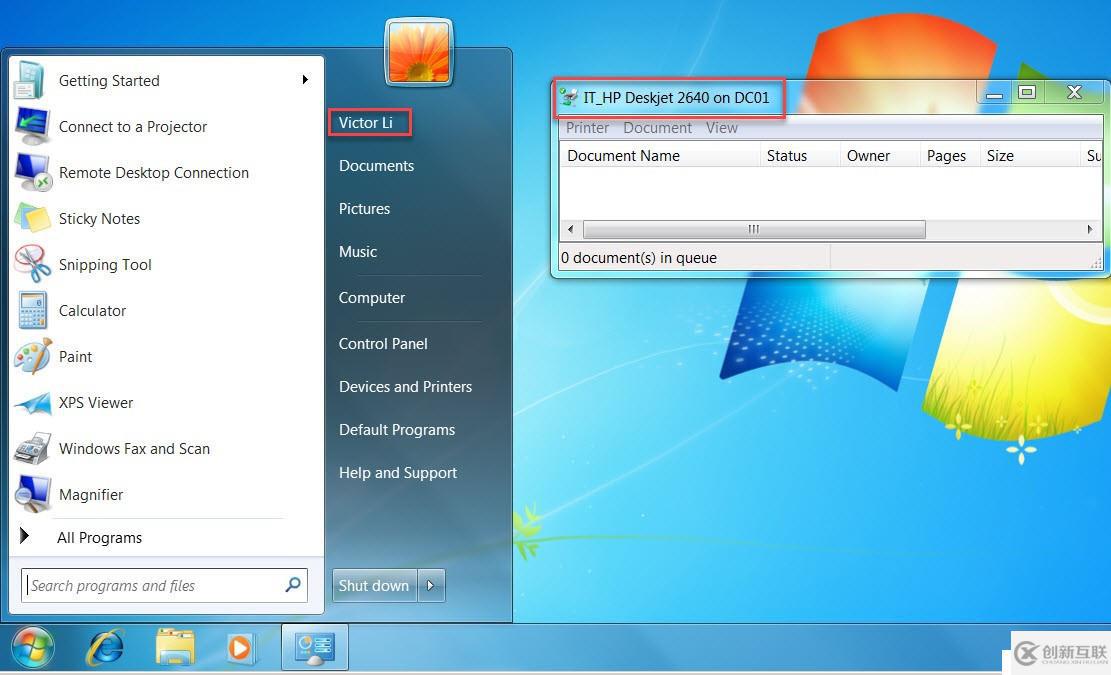Maximize the IT_HP Deskjet 2640 window
The width and height of the screenshot is (1111, 675).
(1027, 92)
